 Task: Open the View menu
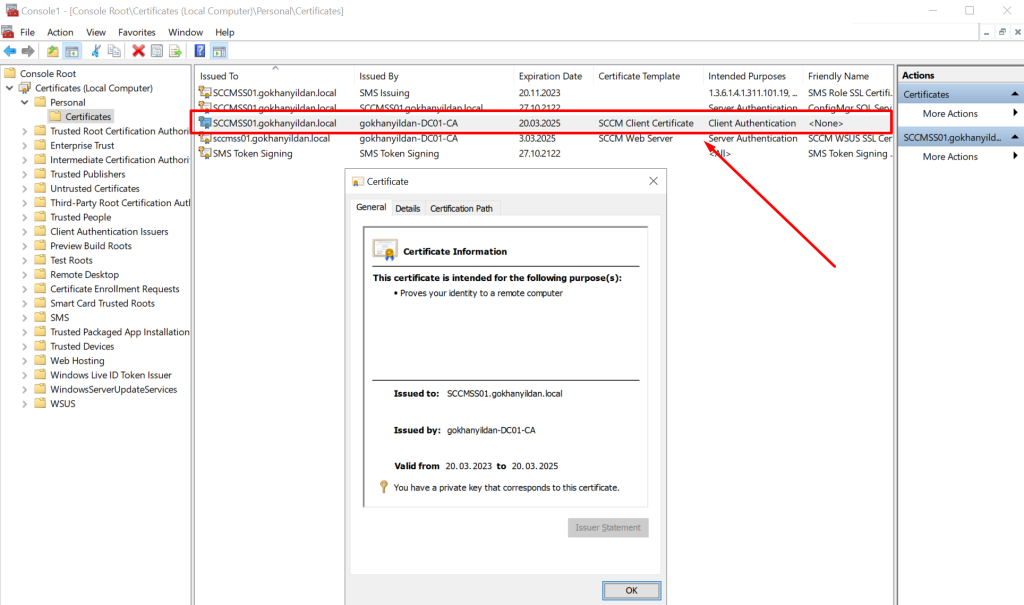[x=96, y=32]
